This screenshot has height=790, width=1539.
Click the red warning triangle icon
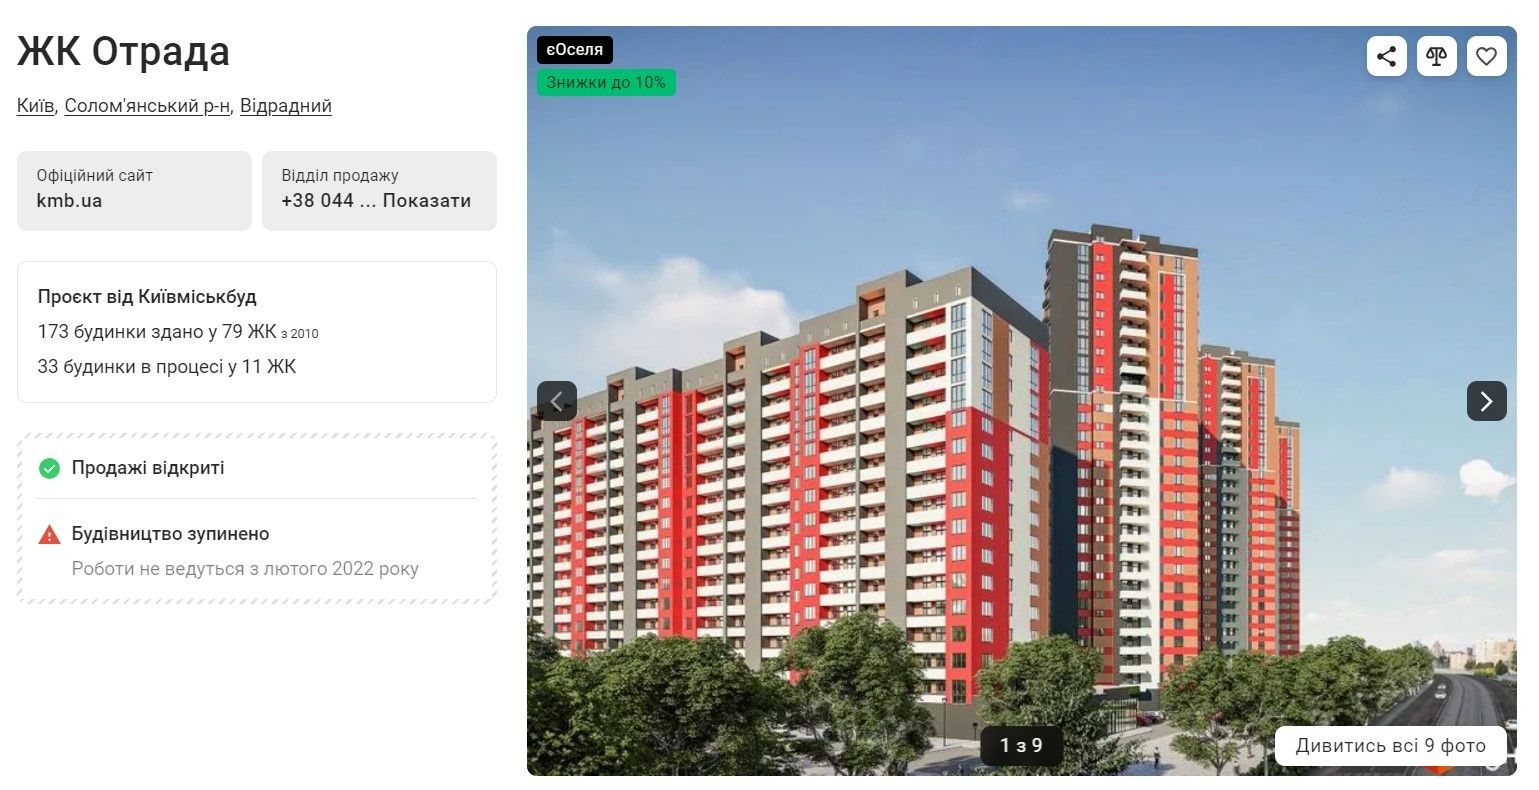[49, 534]
